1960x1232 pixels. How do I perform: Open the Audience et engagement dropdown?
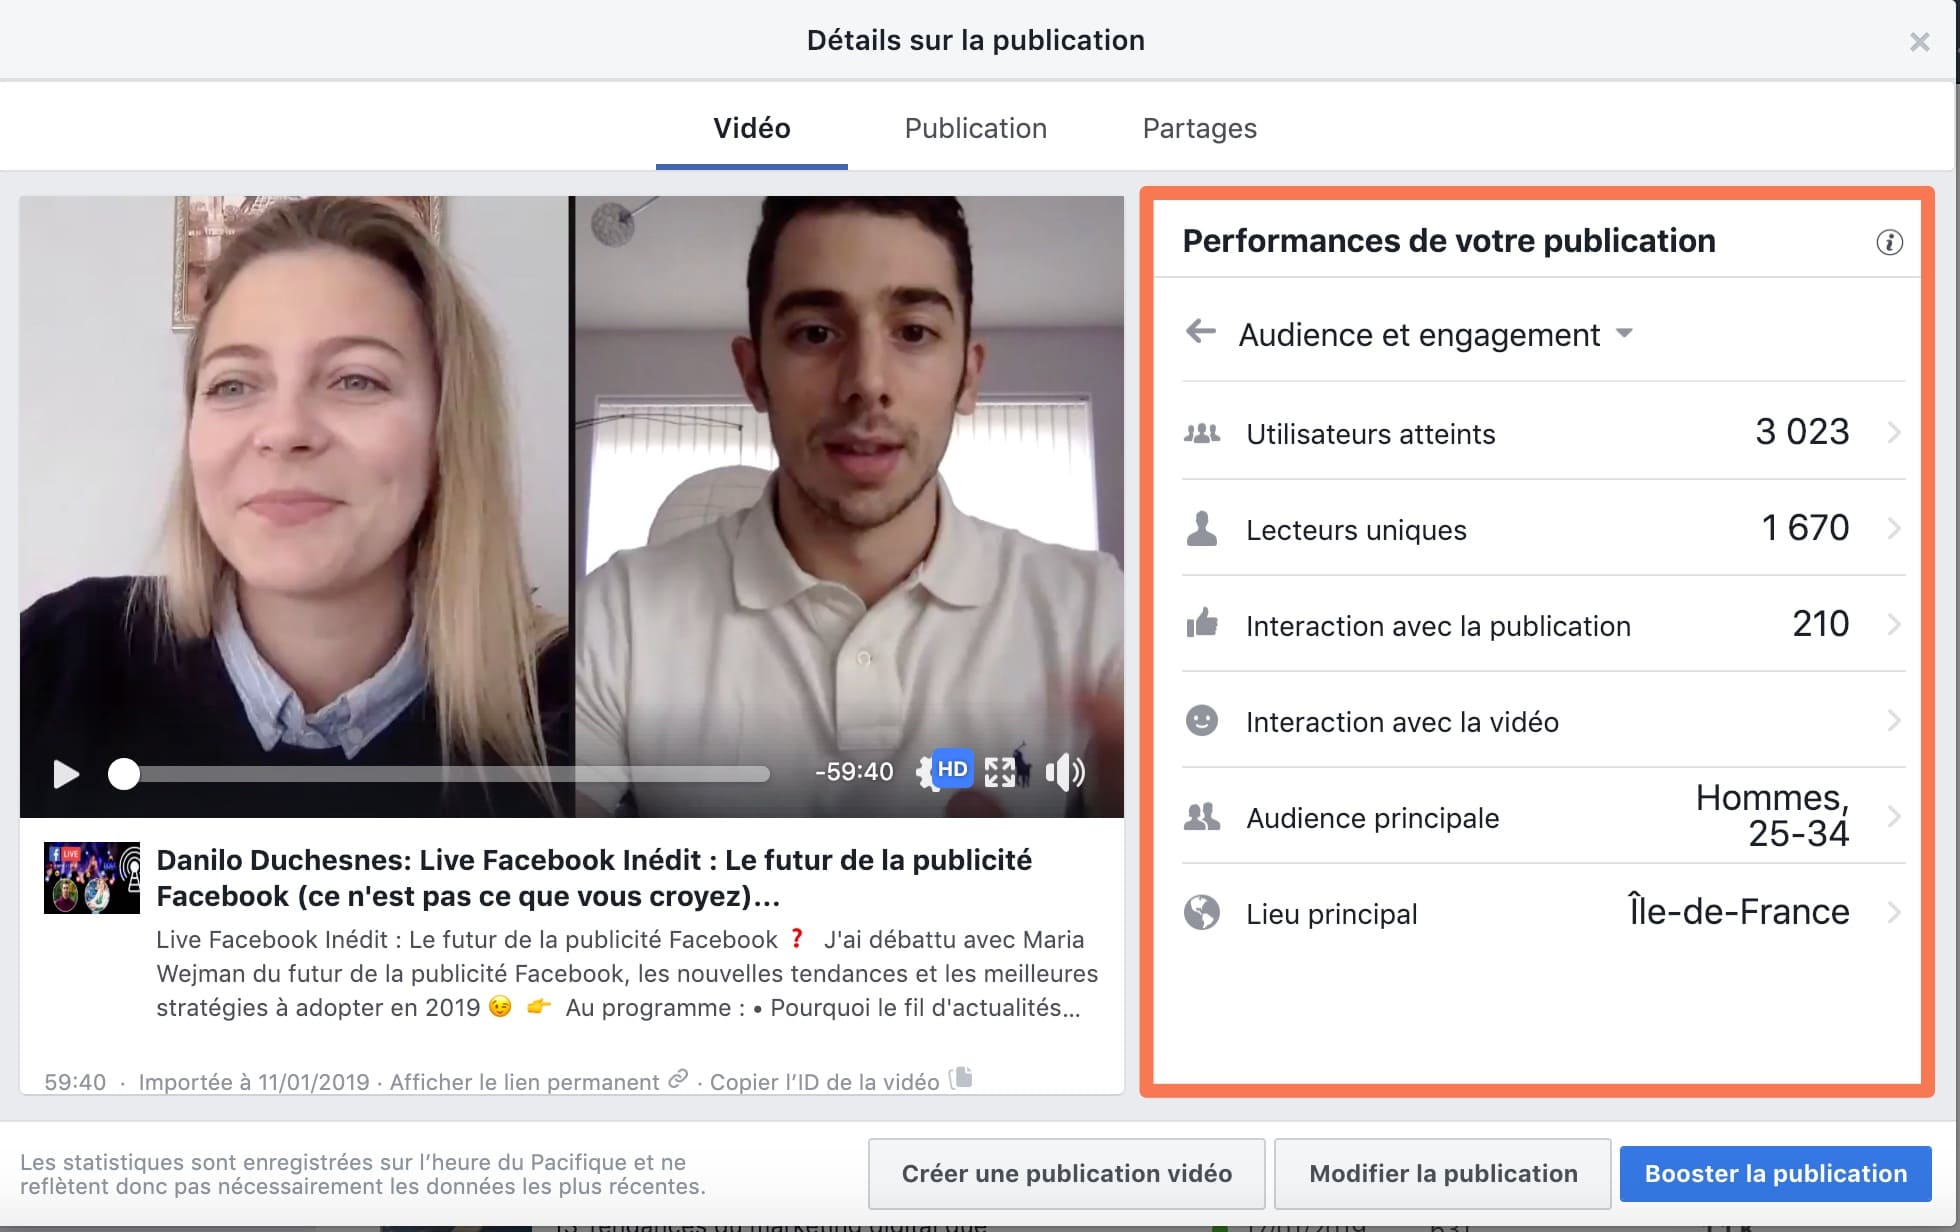point(1435,334)
